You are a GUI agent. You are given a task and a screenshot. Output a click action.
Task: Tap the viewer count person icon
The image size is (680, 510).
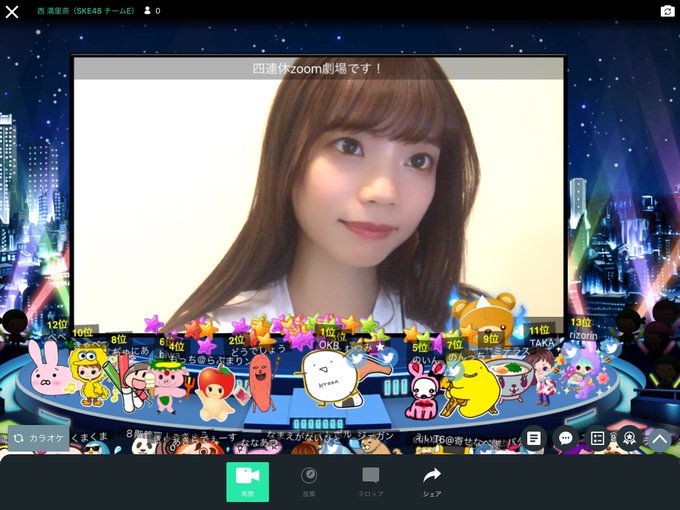coord(147,11)
